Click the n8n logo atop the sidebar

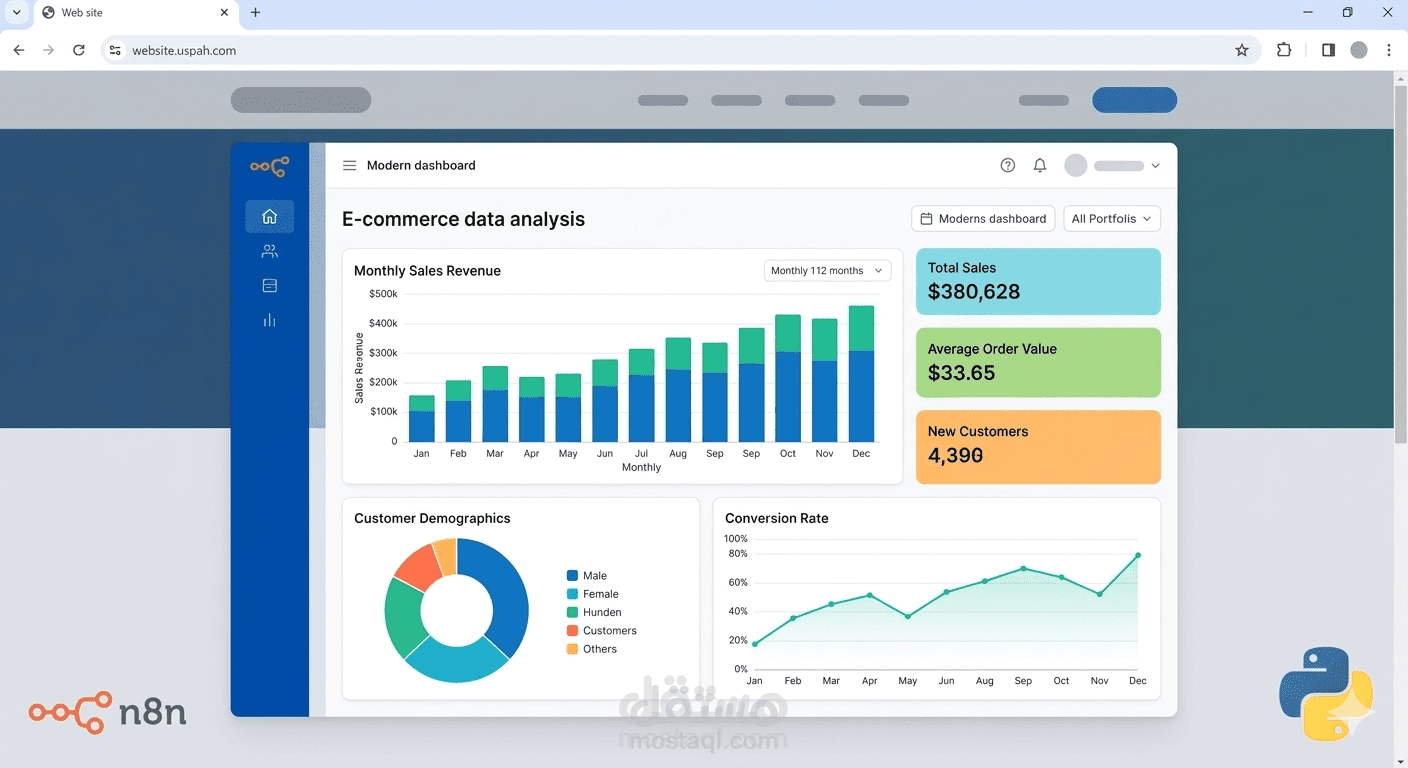(x=269, y=166)
